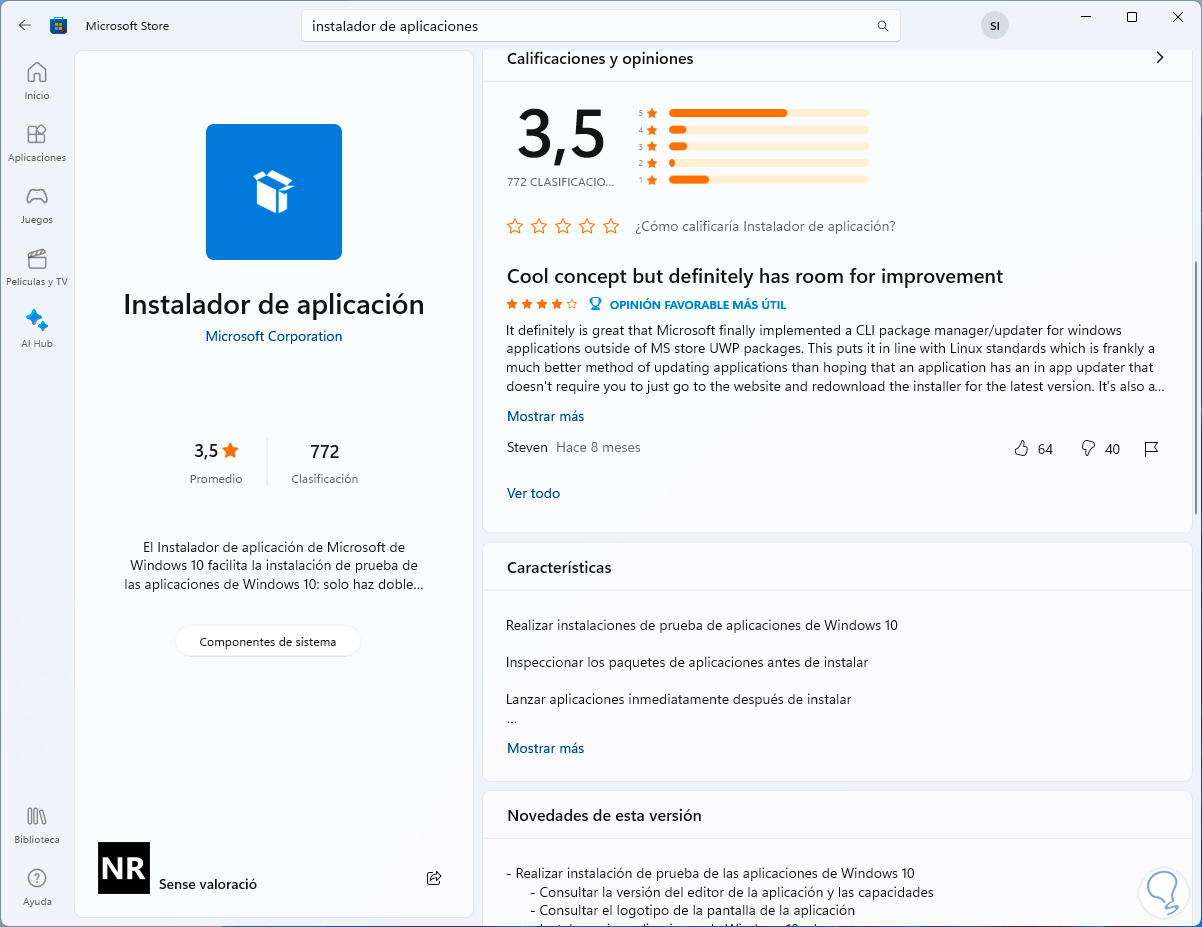Click the Componentes de sistema button
The image size is (1202, 927).
tap(268, 642)
